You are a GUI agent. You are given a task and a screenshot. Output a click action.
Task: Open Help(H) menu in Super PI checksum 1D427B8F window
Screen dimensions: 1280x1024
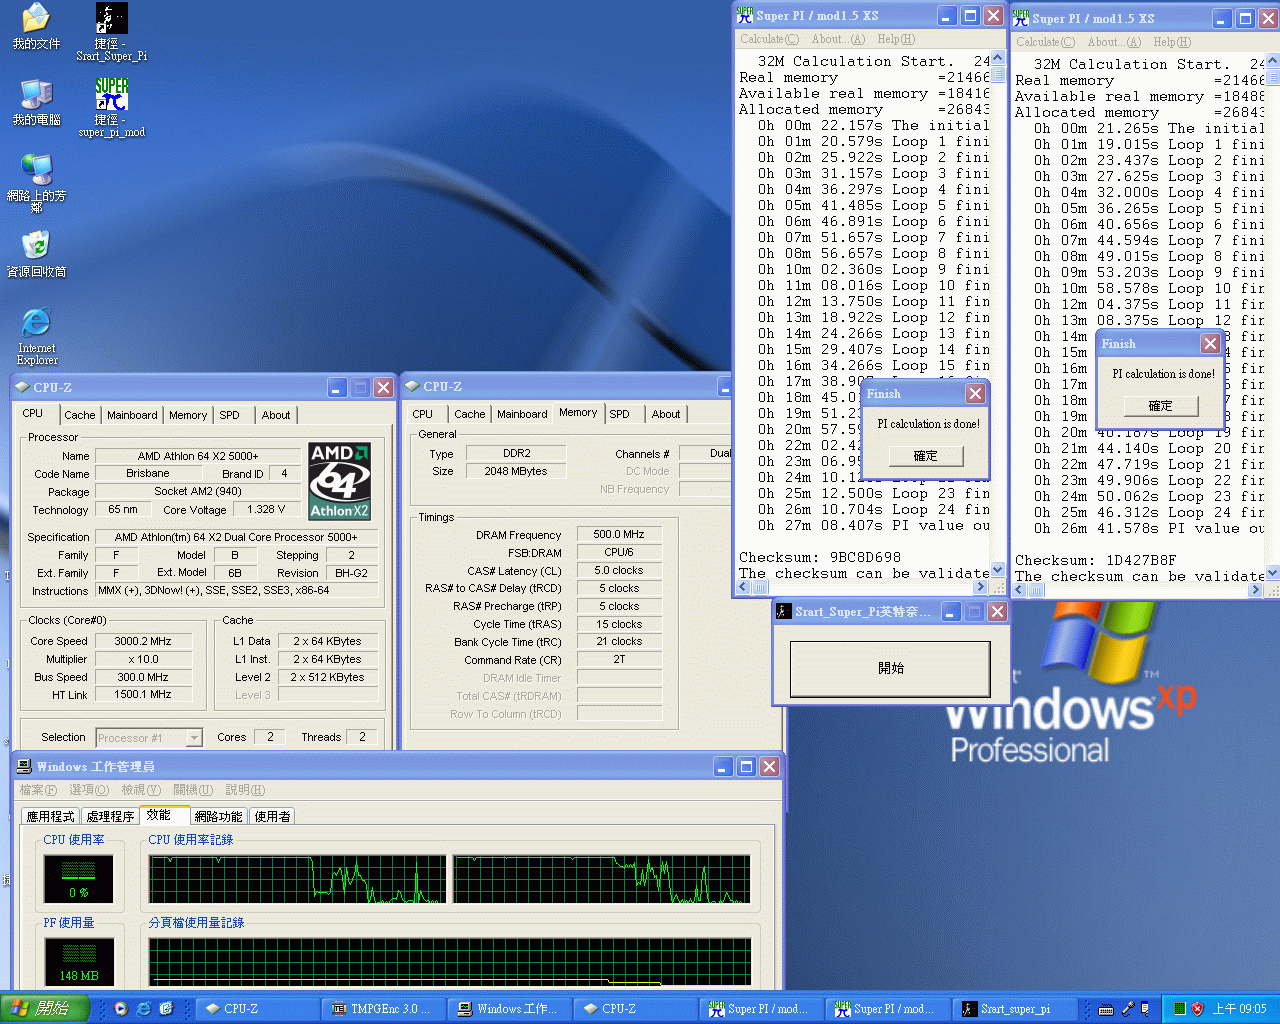(1172, 42)
